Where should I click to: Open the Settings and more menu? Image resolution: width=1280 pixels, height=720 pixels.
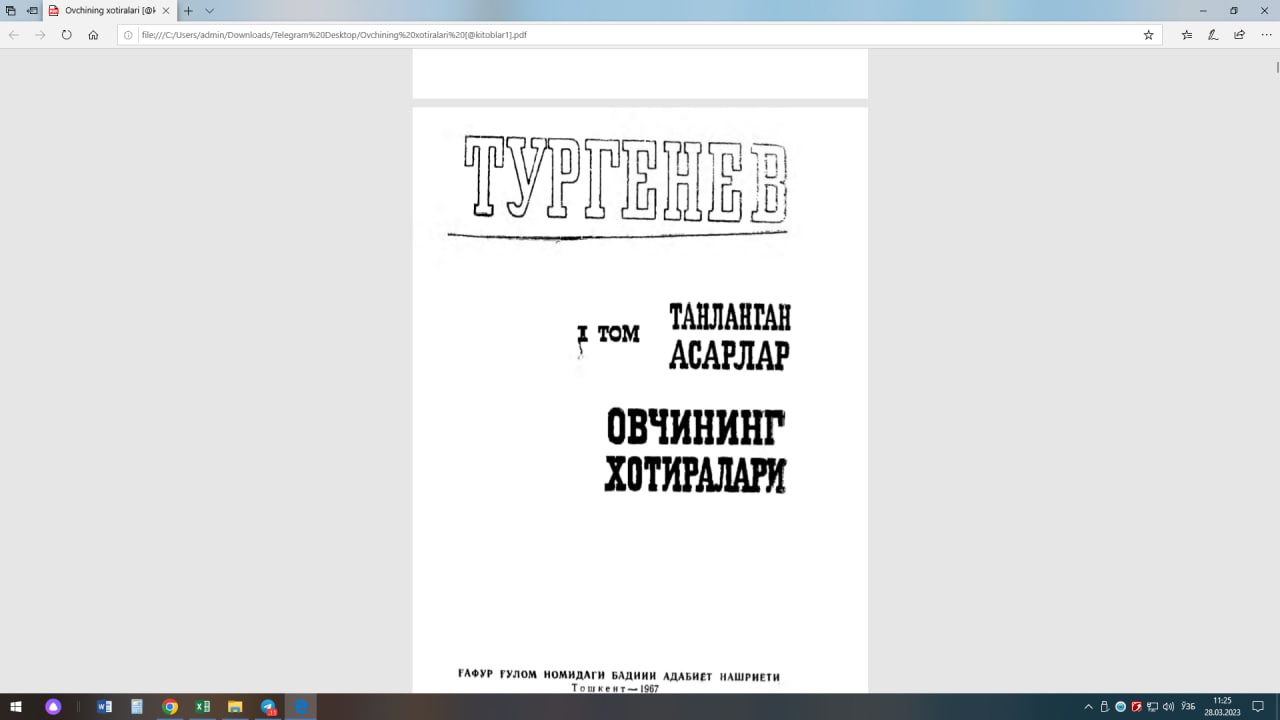click(x=1266, y=34)
